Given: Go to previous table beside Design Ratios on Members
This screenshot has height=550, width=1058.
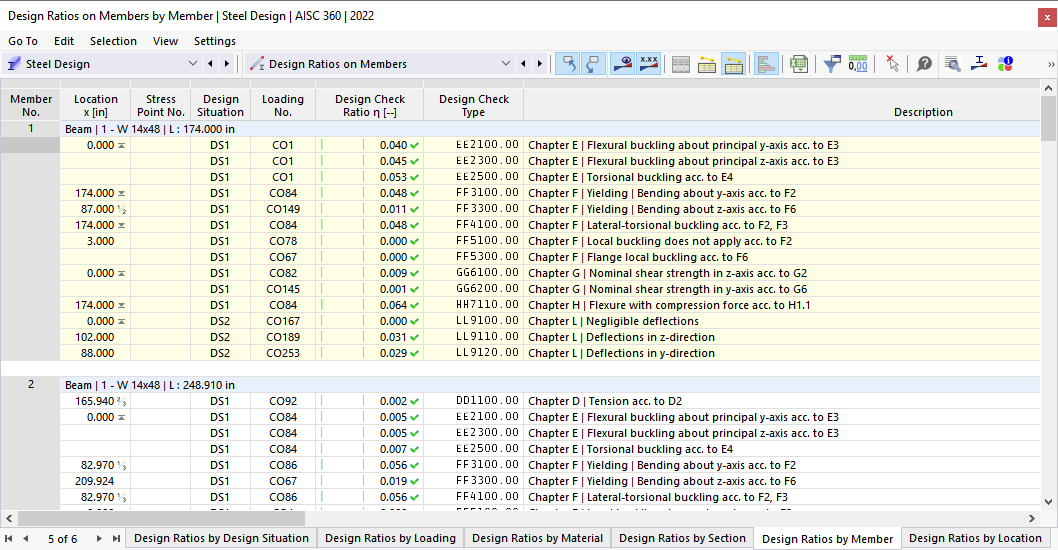Looking at the screenshot, I should click(x=523, y=63).
